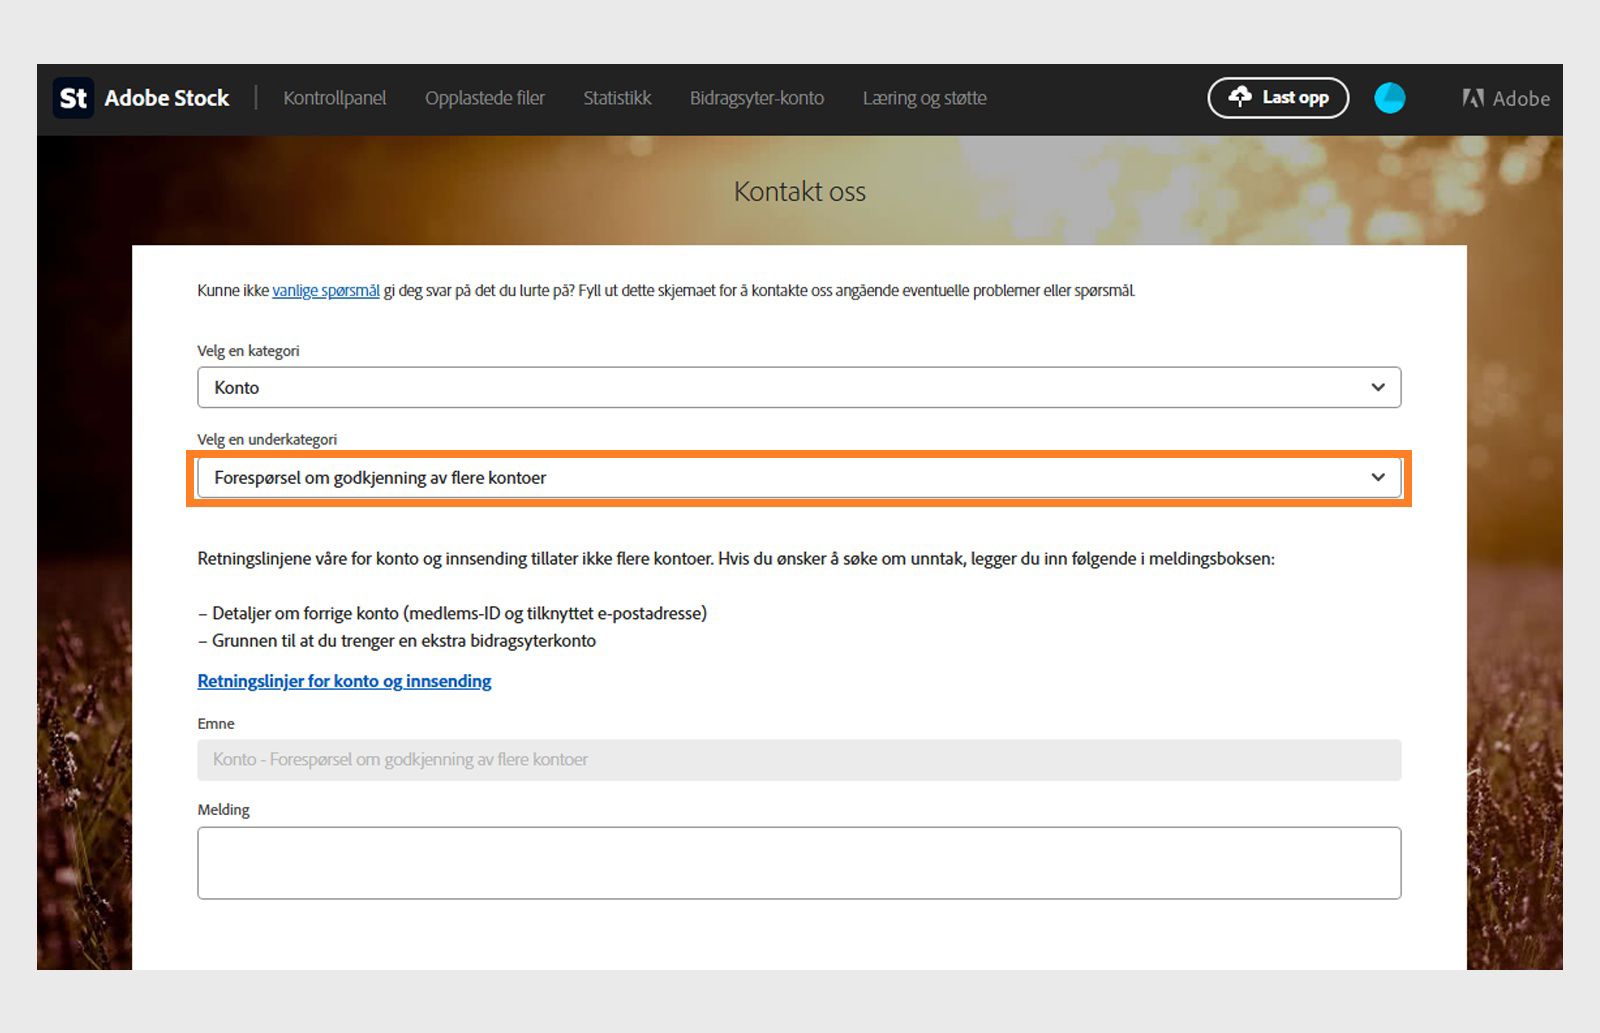Open Læring og støtte menu
The width and height of the screenshot is (1600, 1033).
pos(925,98)
